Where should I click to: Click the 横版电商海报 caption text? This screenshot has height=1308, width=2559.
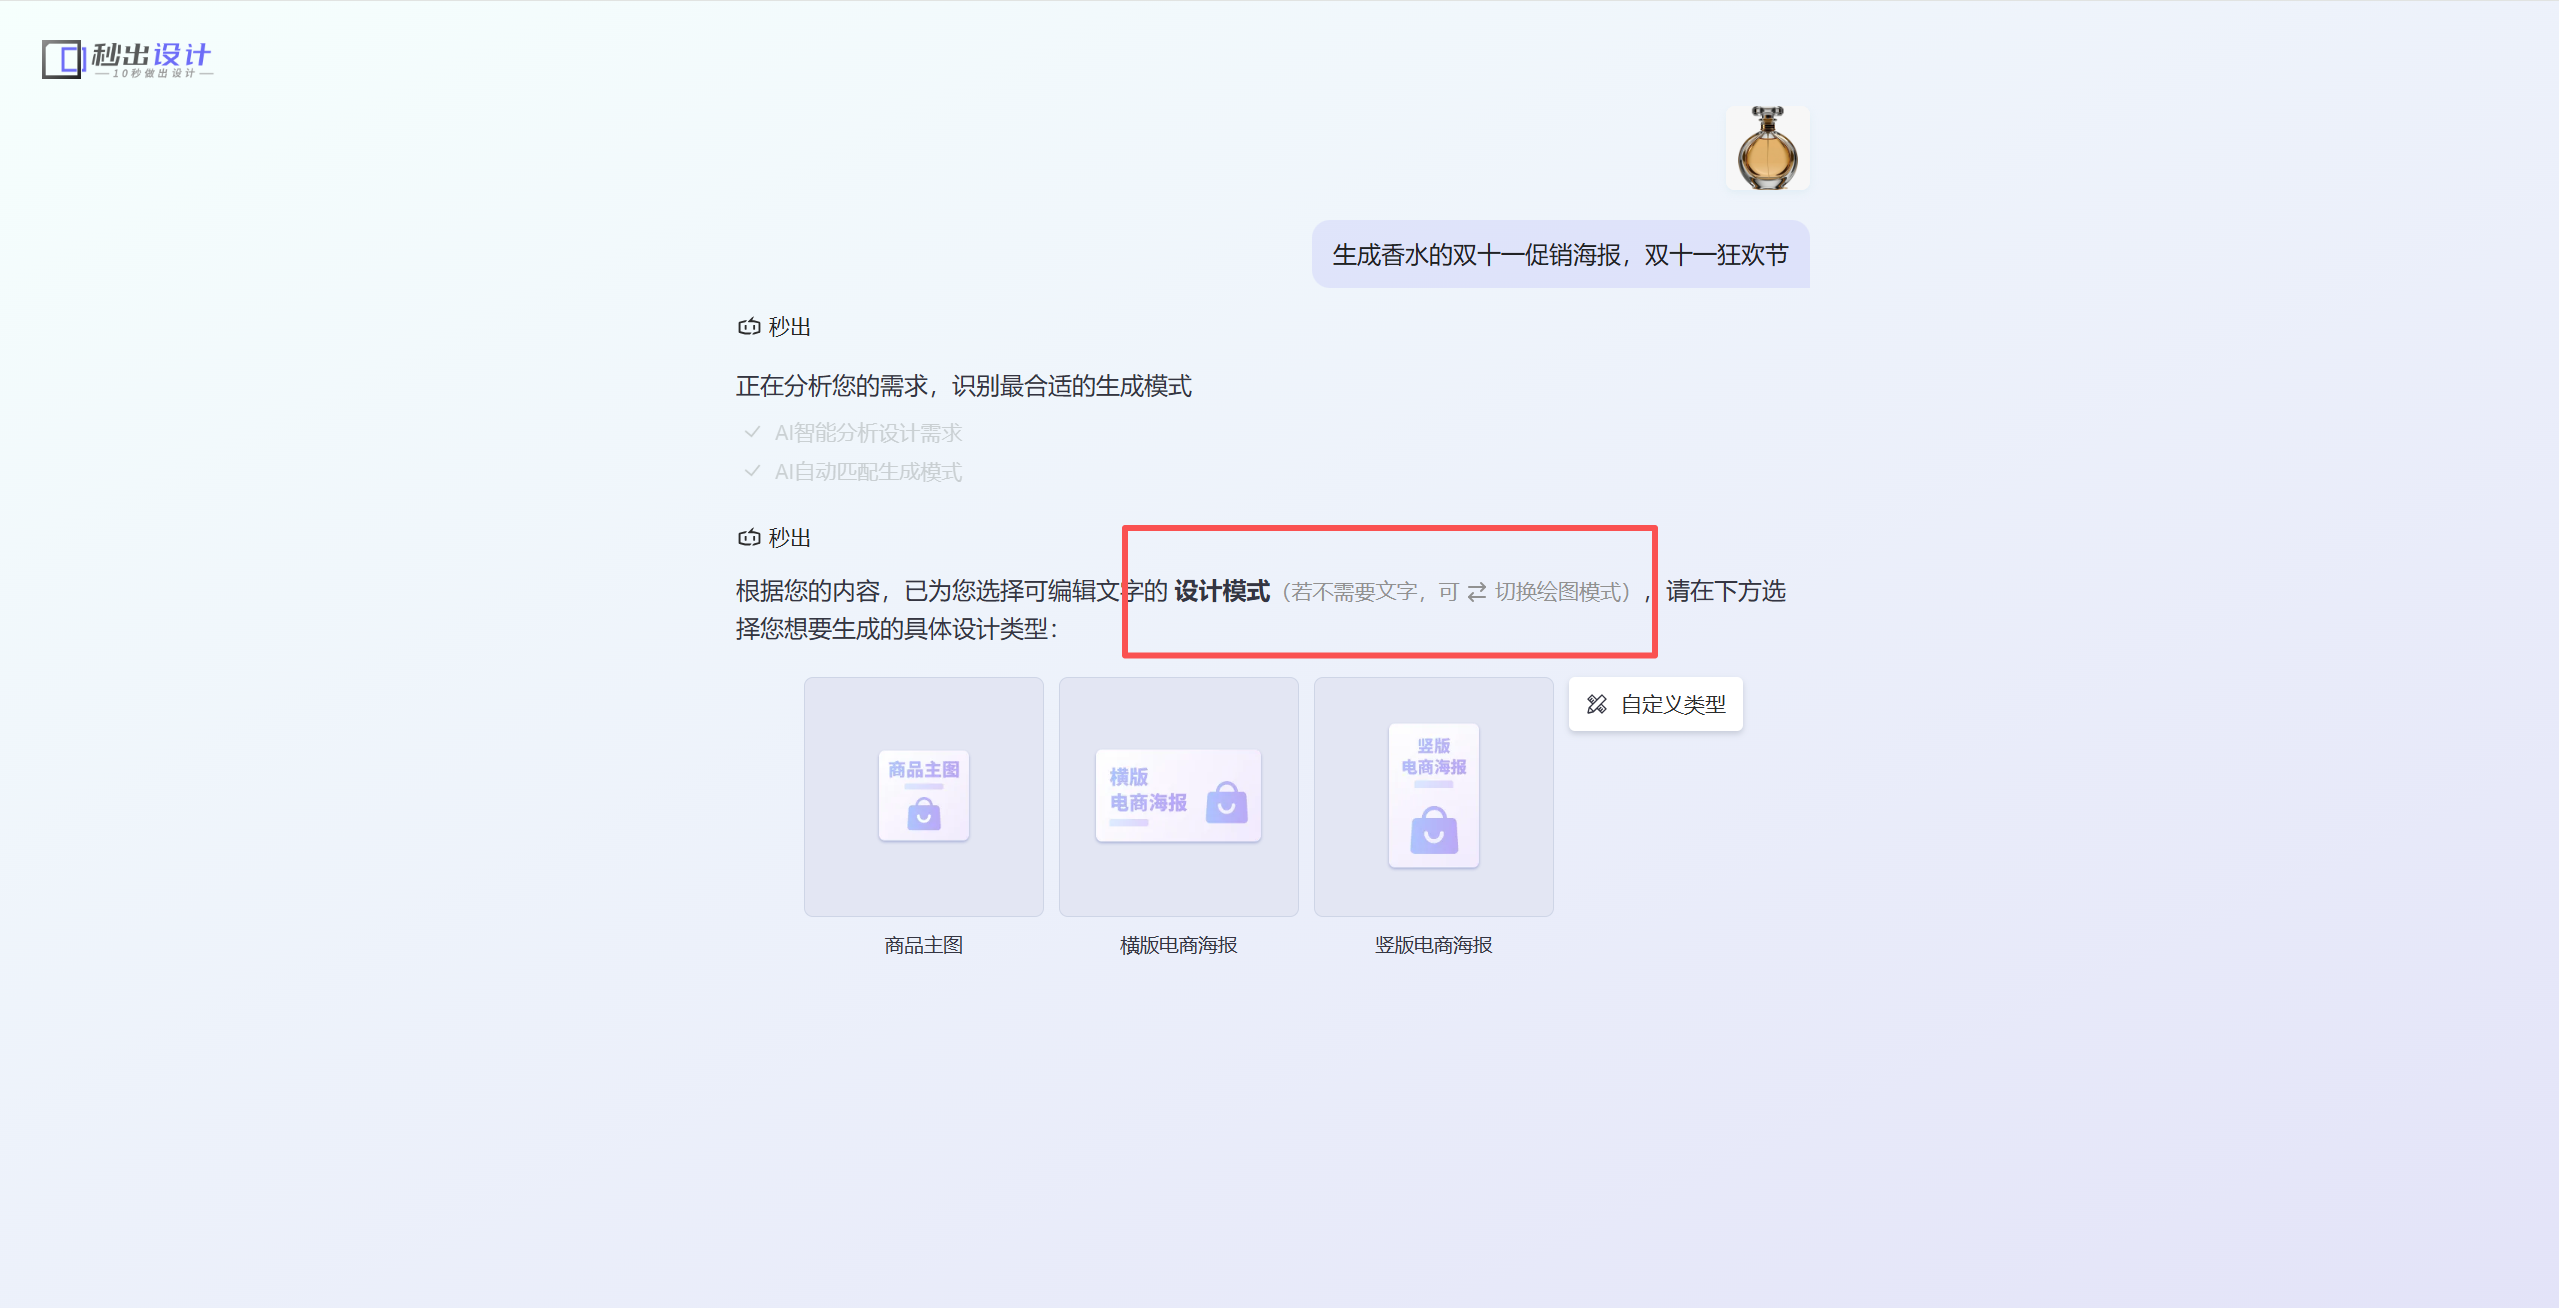(1178, 945)
